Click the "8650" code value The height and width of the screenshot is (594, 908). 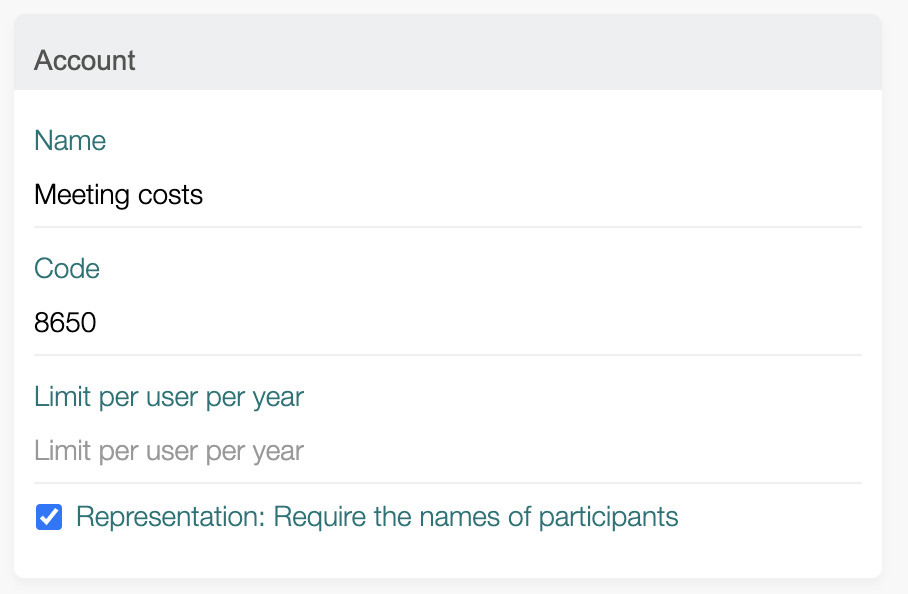click(x=65, y=322)
